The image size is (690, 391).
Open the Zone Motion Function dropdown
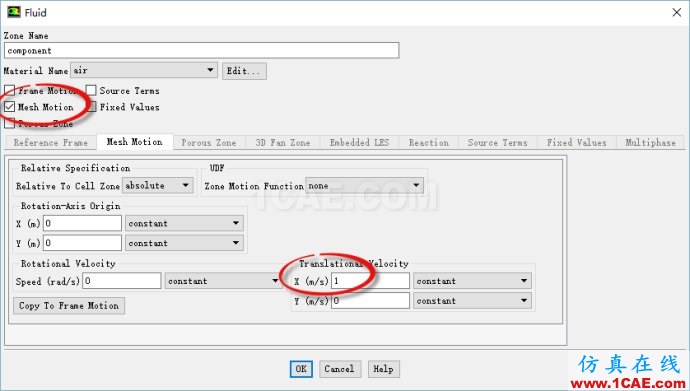point(364,186)
